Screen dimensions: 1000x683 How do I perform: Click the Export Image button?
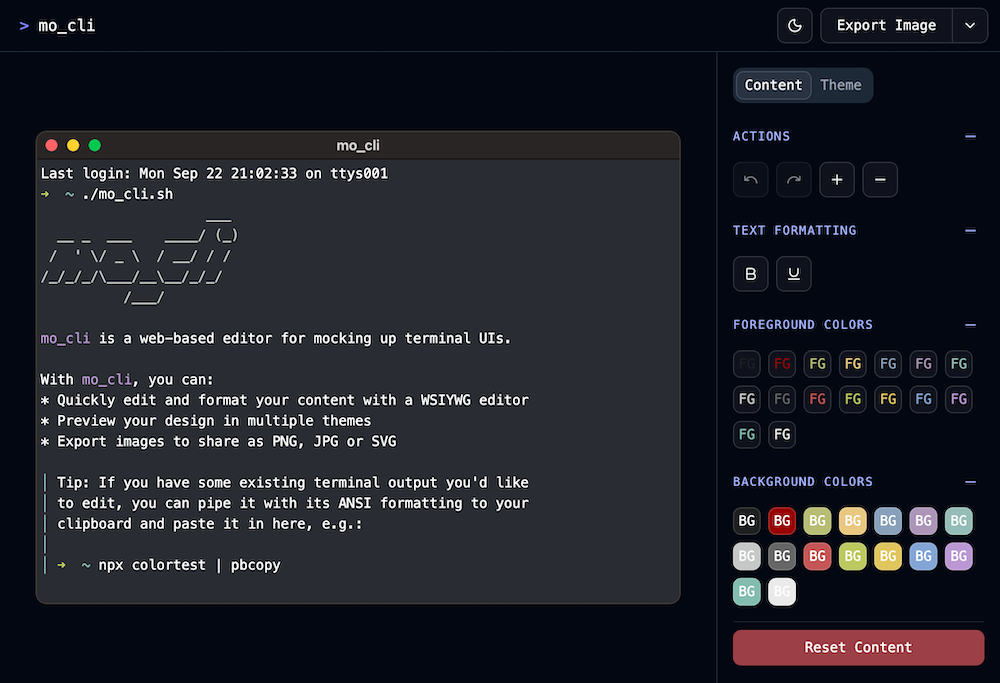(x=886, y=25)
